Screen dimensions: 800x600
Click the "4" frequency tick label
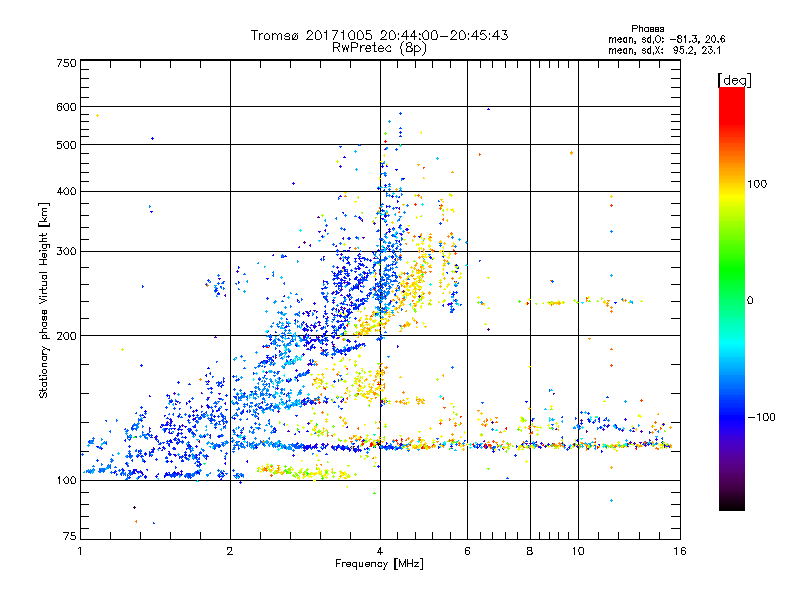(380, 551)
